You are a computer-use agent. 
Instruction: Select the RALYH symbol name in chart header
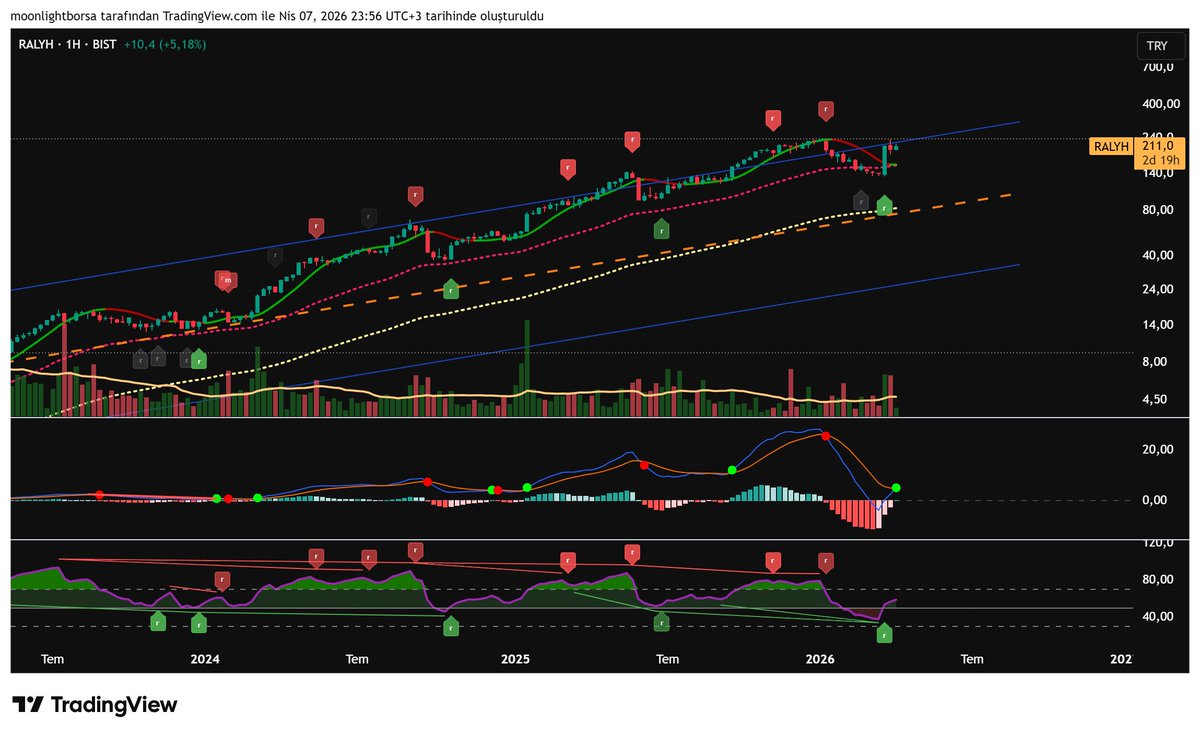[35, 45]
